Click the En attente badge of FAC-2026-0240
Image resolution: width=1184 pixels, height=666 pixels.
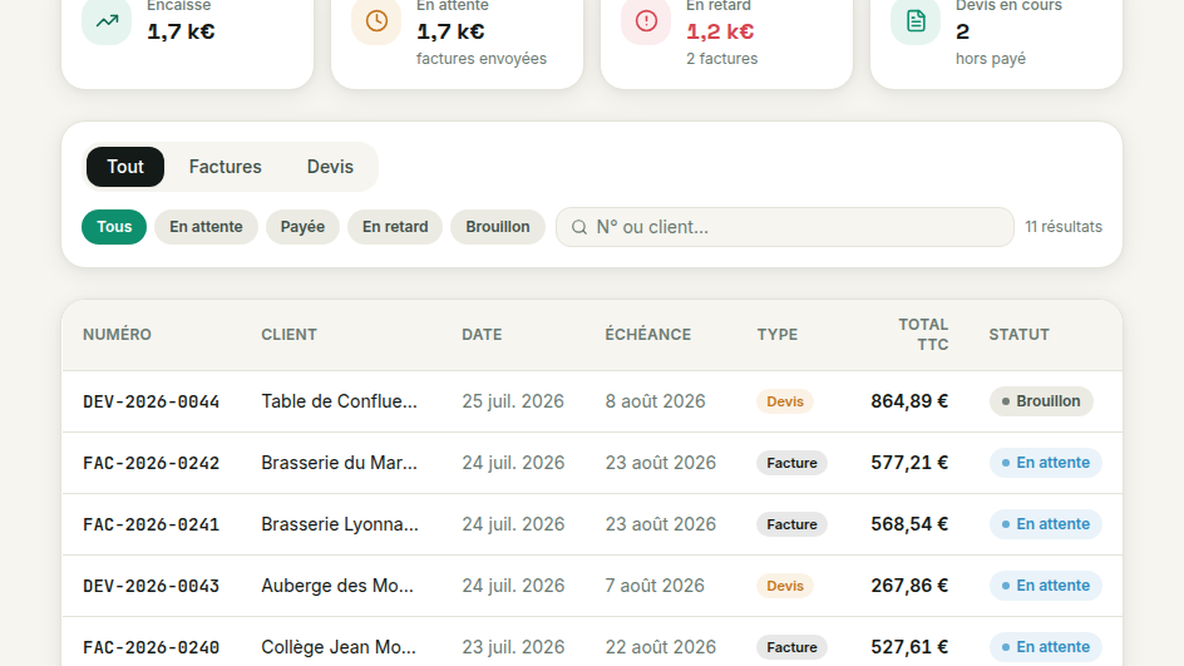tap(1046, 647)
